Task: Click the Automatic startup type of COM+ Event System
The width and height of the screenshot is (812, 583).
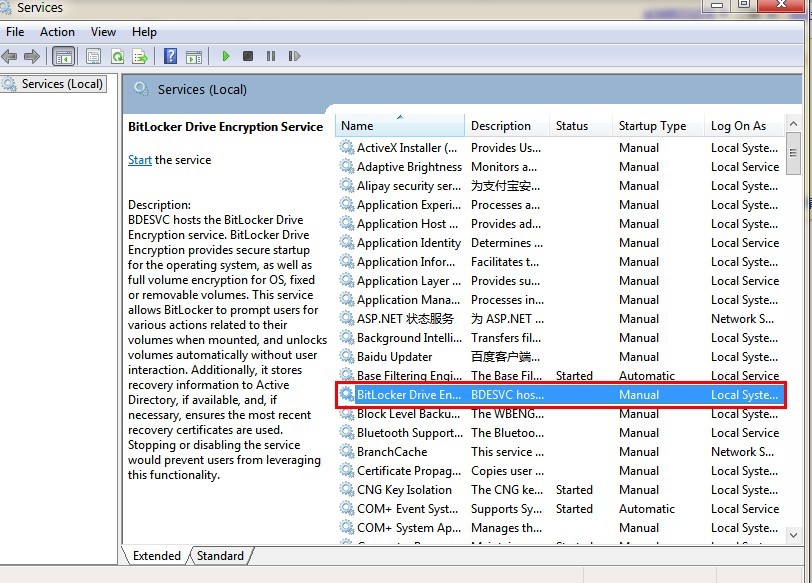Action: click(x=647, y=509)
